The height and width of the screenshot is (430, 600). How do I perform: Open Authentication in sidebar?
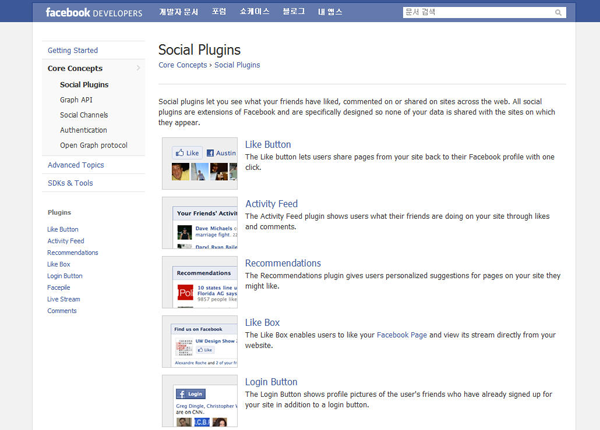[x=83, y=130]
